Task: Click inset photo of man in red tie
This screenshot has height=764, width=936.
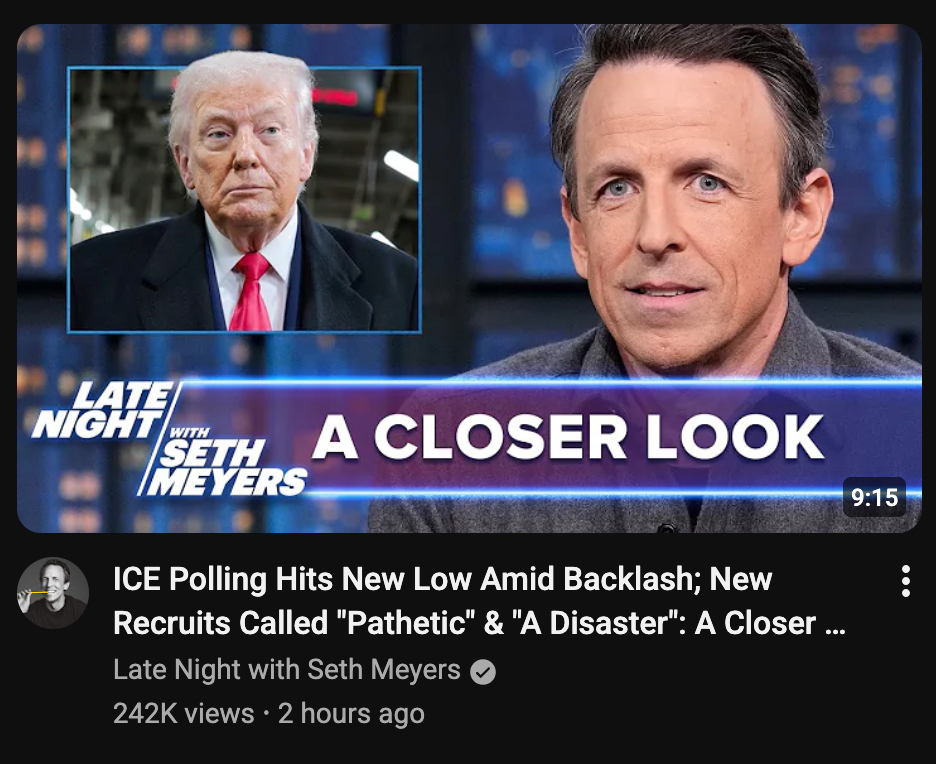Action: 244,199
